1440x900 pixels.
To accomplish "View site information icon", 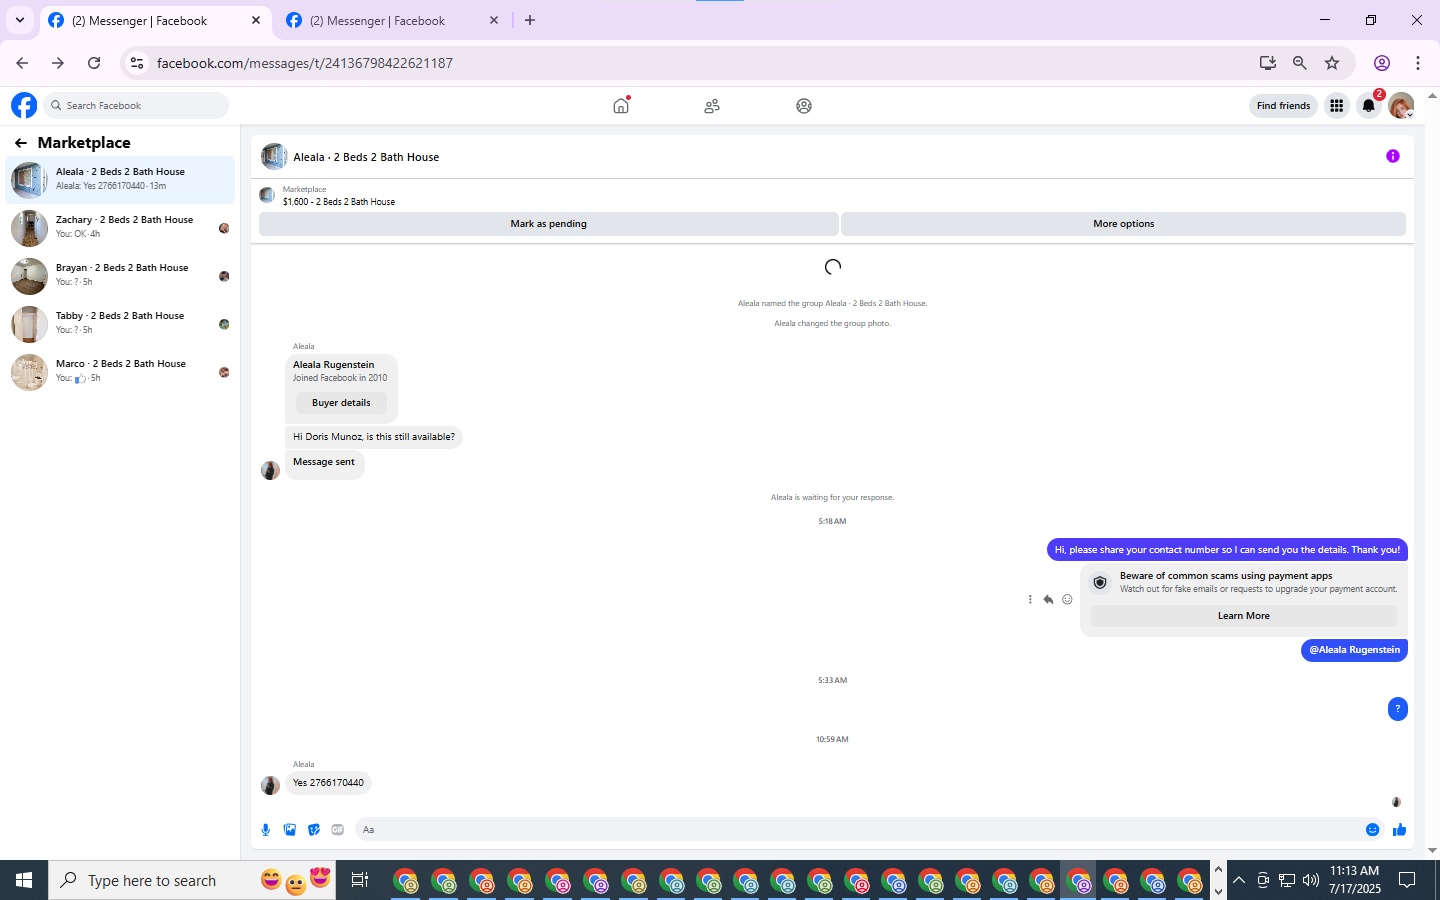I will (x=137, y=63).
